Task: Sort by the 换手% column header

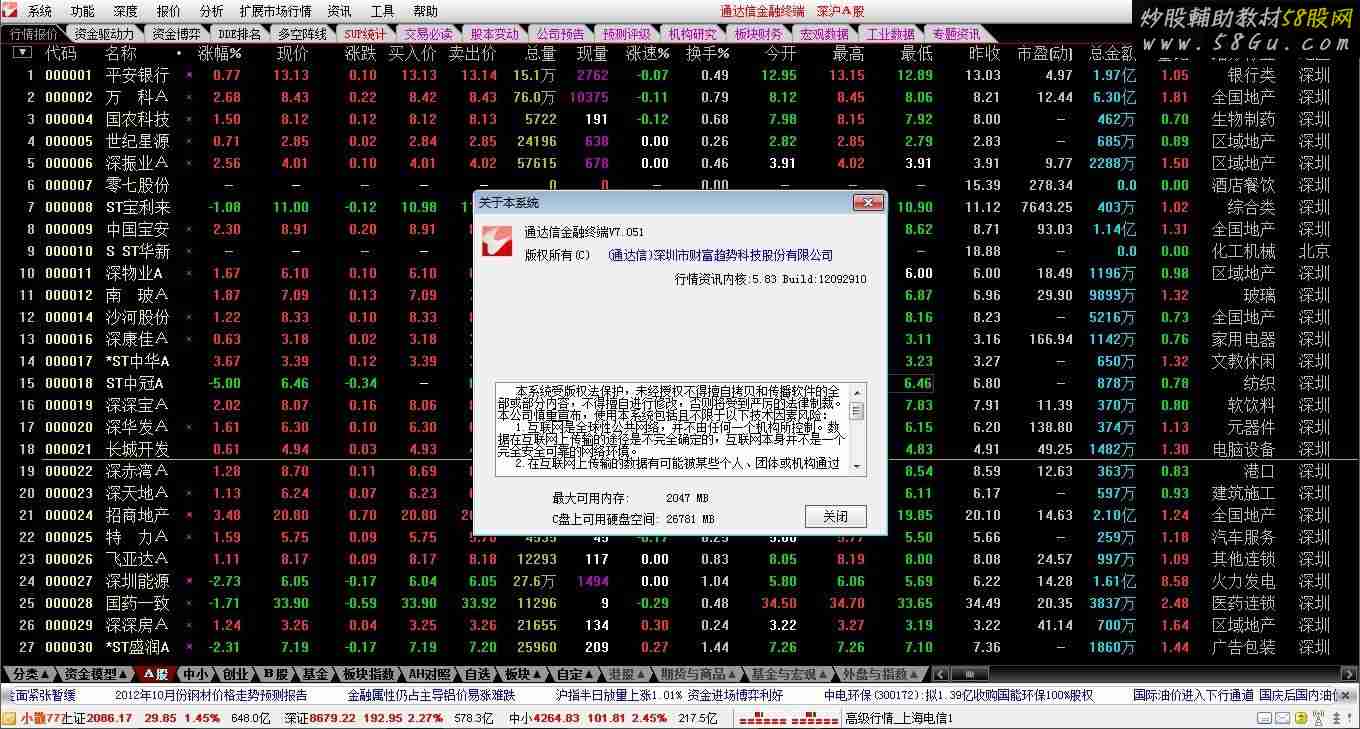Action: coord(707,53)
